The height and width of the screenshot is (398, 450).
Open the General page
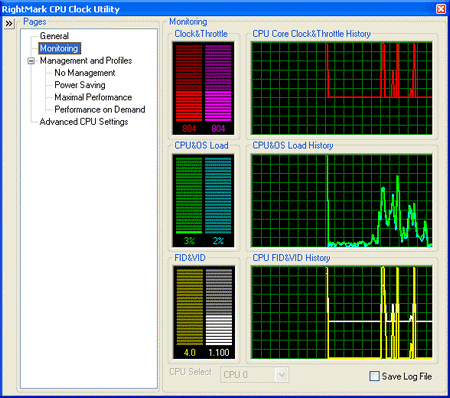[x=54, y=36]
